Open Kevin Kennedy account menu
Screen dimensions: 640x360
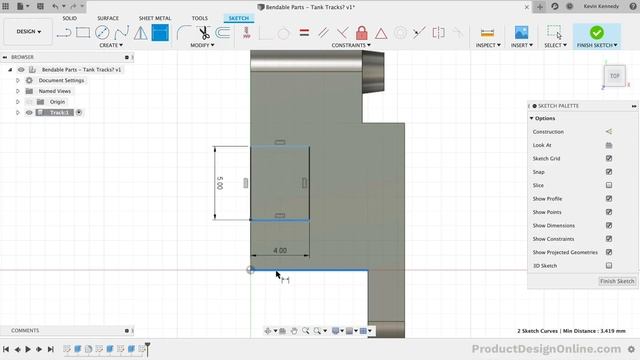[601, 7]
